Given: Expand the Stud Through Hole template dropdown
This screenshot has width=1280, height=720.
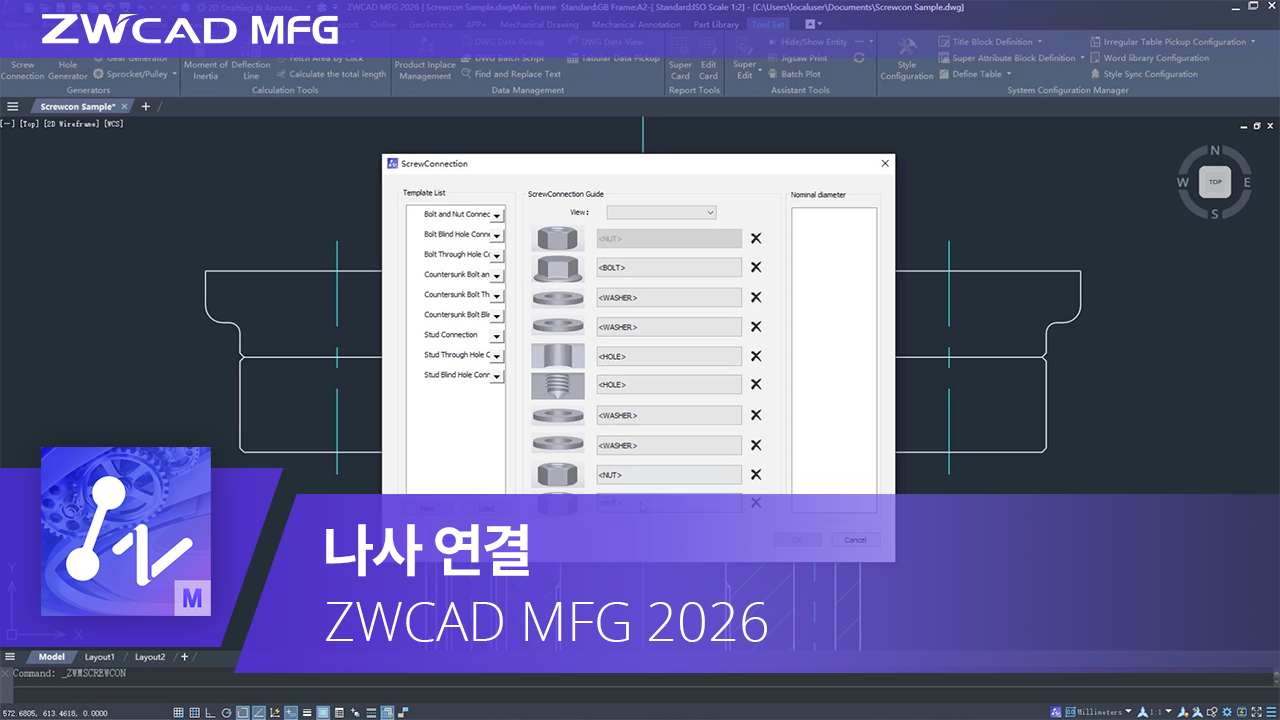Looking at the screenshot, I should click(497, 356).
